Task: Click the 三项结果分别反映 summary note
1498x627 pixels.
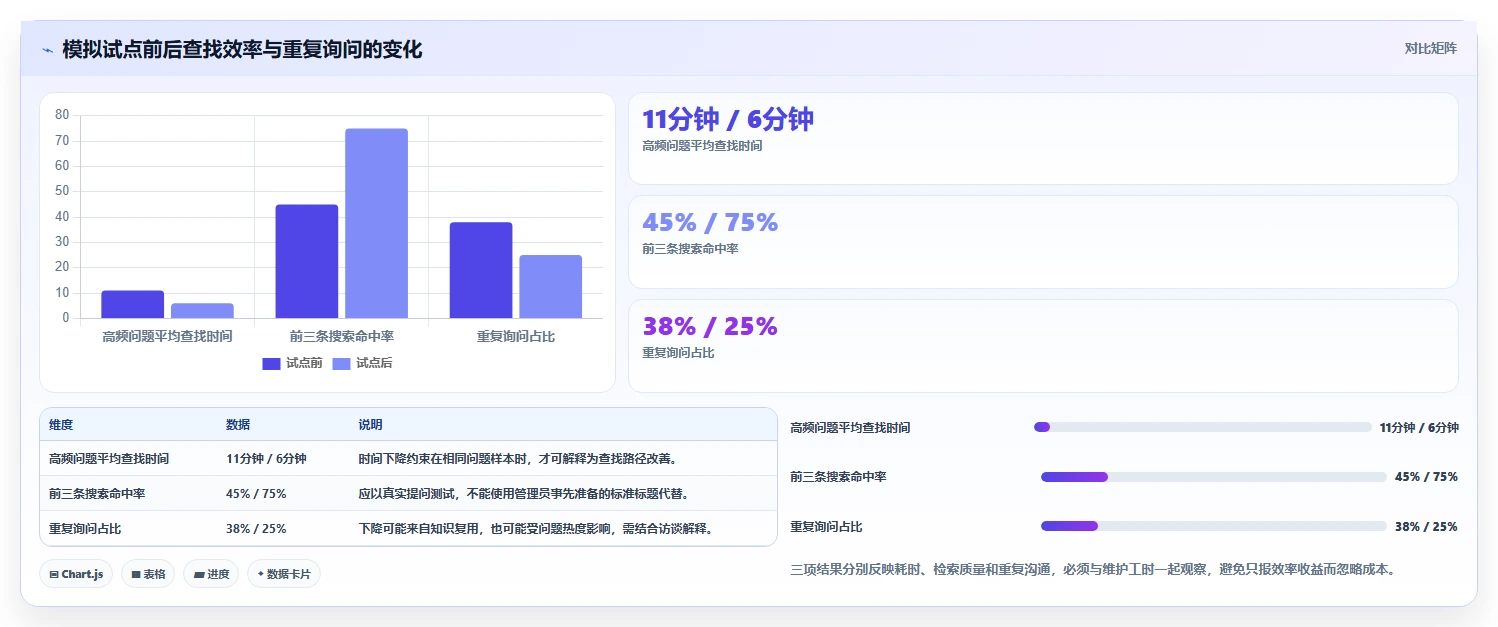Action: (x=1092, y=570)
